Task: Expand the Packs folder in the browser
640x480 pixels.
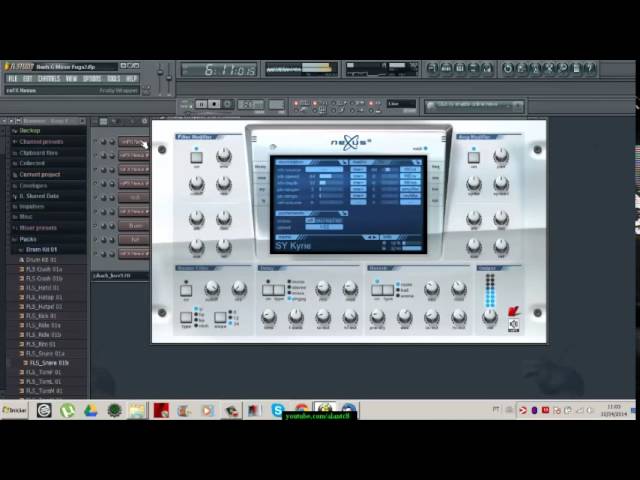Action: (27, 239)
